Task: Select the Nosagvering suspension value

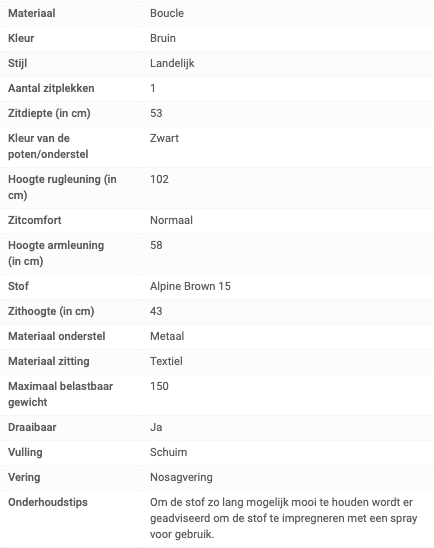Action: coord(181,477)
